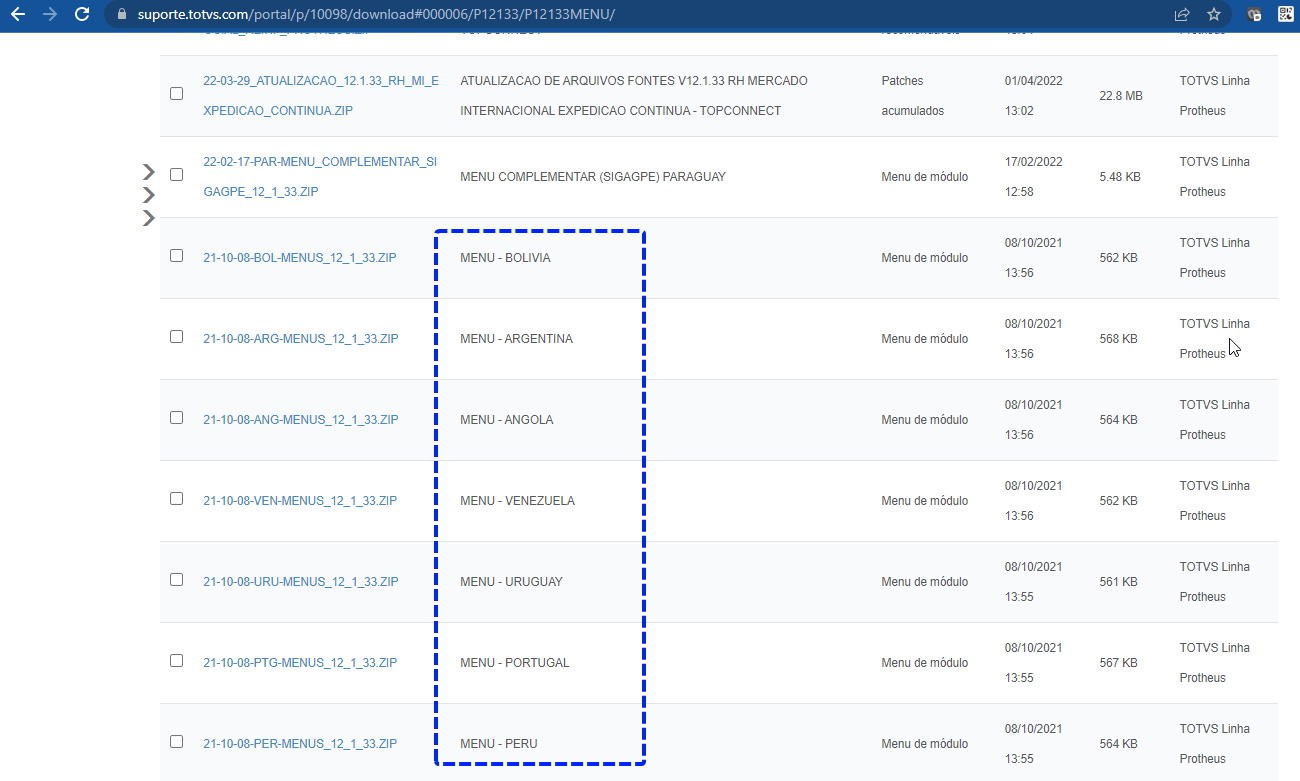
Task: Click the '01/04/2022 13:02' date cell
Action: click(1034, 96)
